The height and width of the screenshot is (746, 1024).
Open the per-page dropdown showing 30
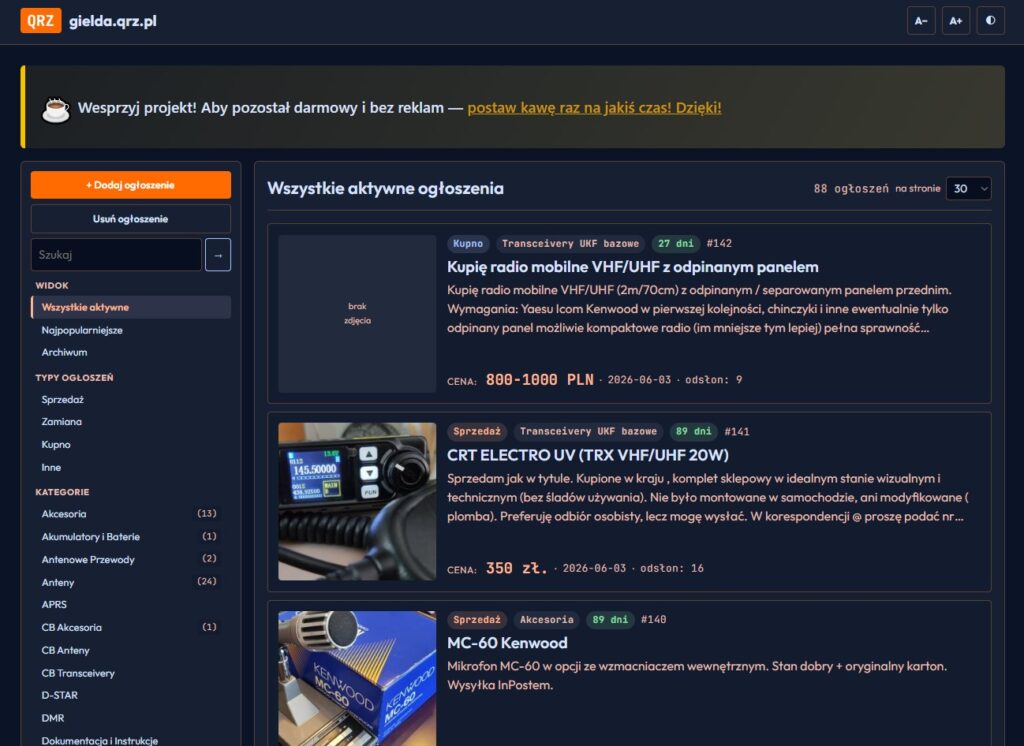[968, 189]
